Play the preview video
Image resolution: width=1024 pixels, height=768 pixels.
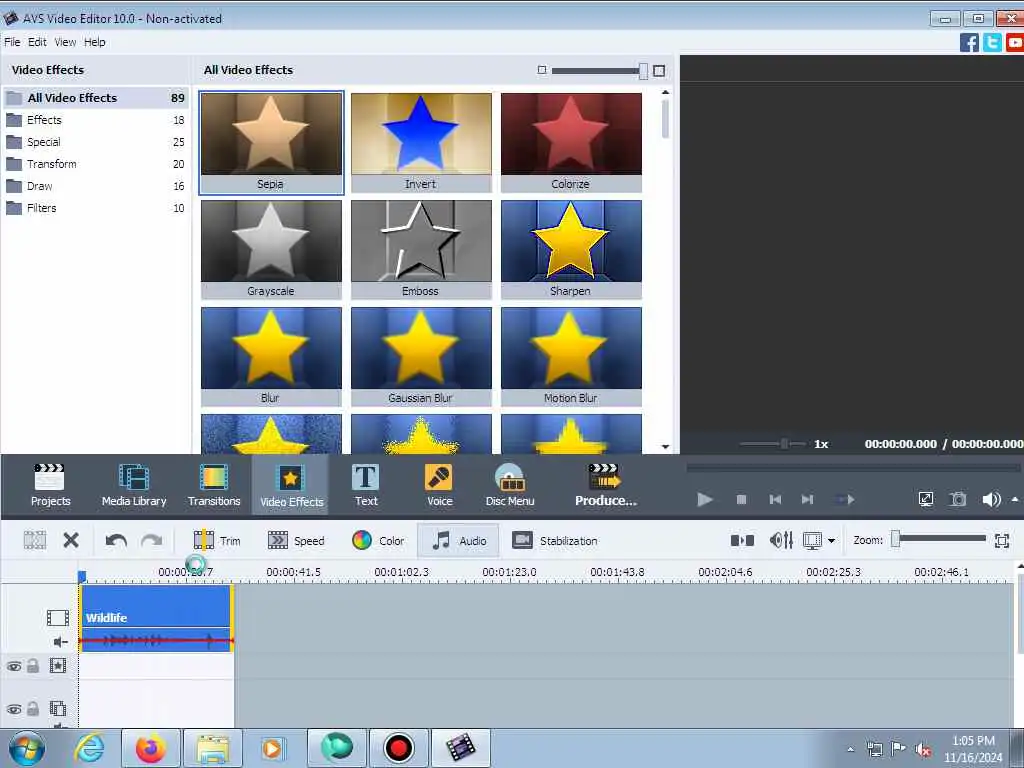pyautogui.click(x=705, y=500)
